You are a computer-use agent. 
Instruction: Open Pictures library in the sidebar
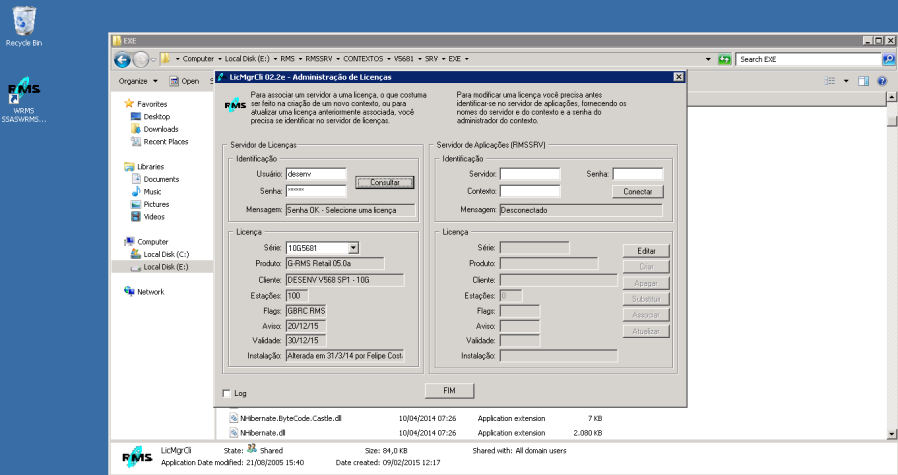(x=156, y=205)
